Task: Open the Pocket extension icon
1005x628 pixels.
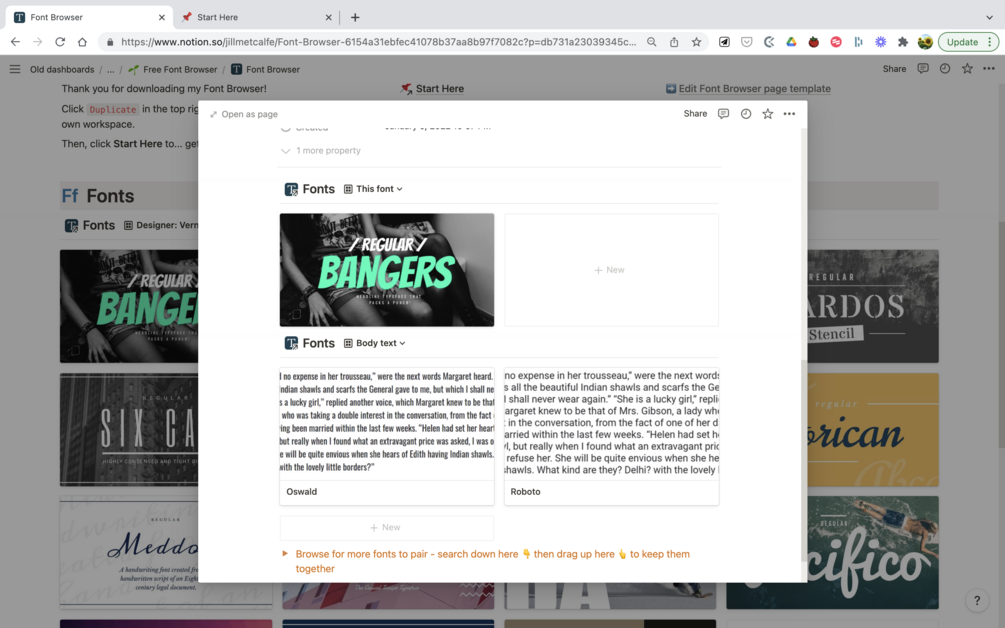Action: pyautogui.click(x=747, y=42)
